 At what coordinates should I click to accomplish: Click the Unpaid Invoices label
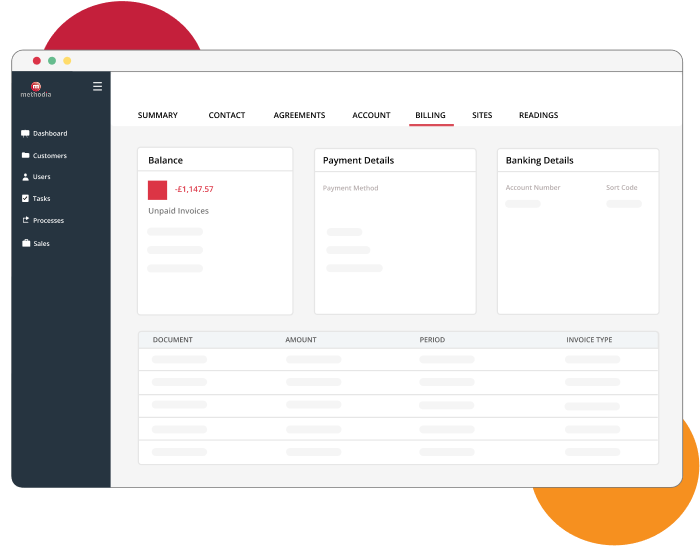(179, 211)
